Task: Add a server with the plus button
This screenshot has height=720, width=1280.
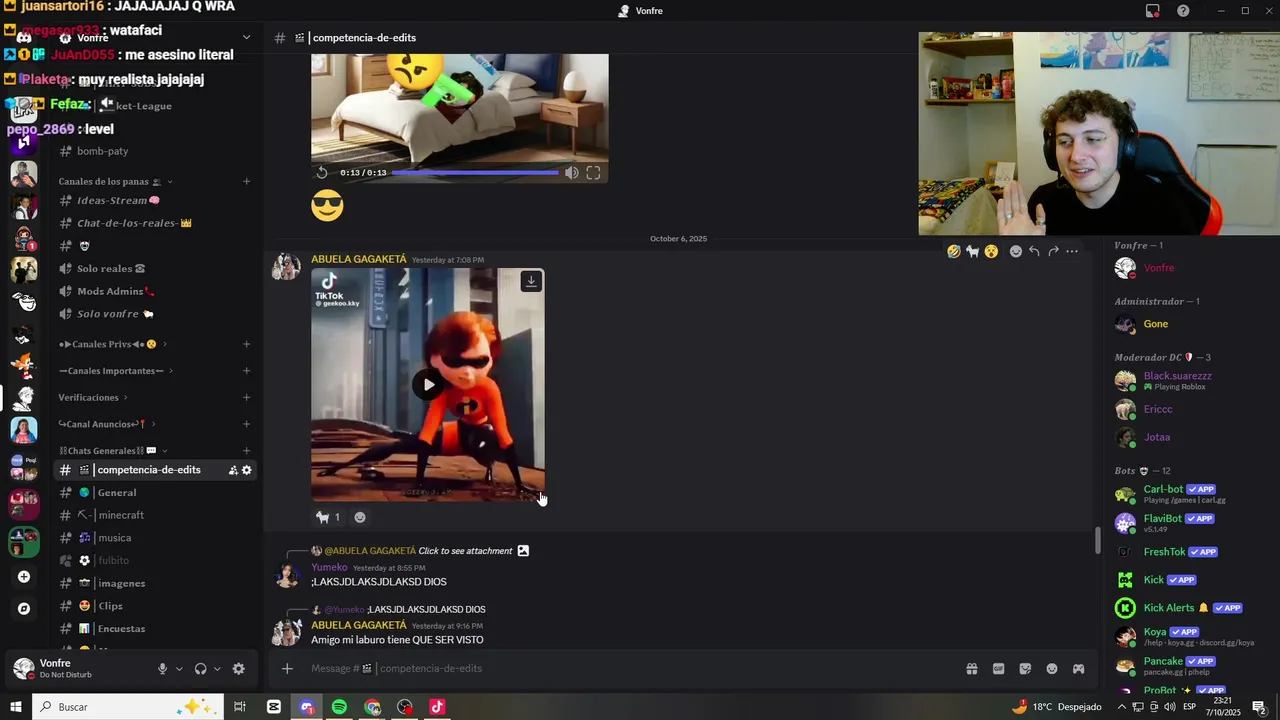Action: point(24,577)
